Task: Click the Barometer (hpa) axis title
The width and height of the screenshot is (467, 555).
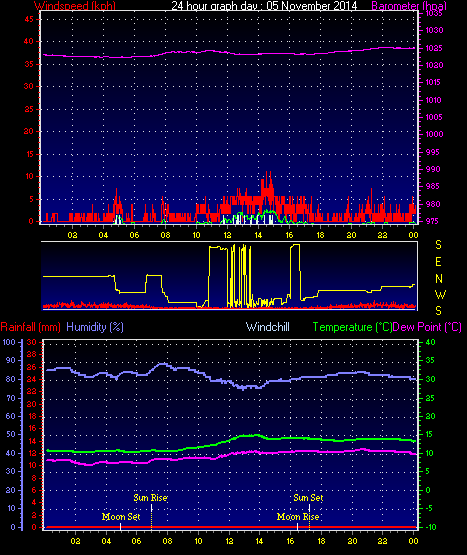Action: 409,5
